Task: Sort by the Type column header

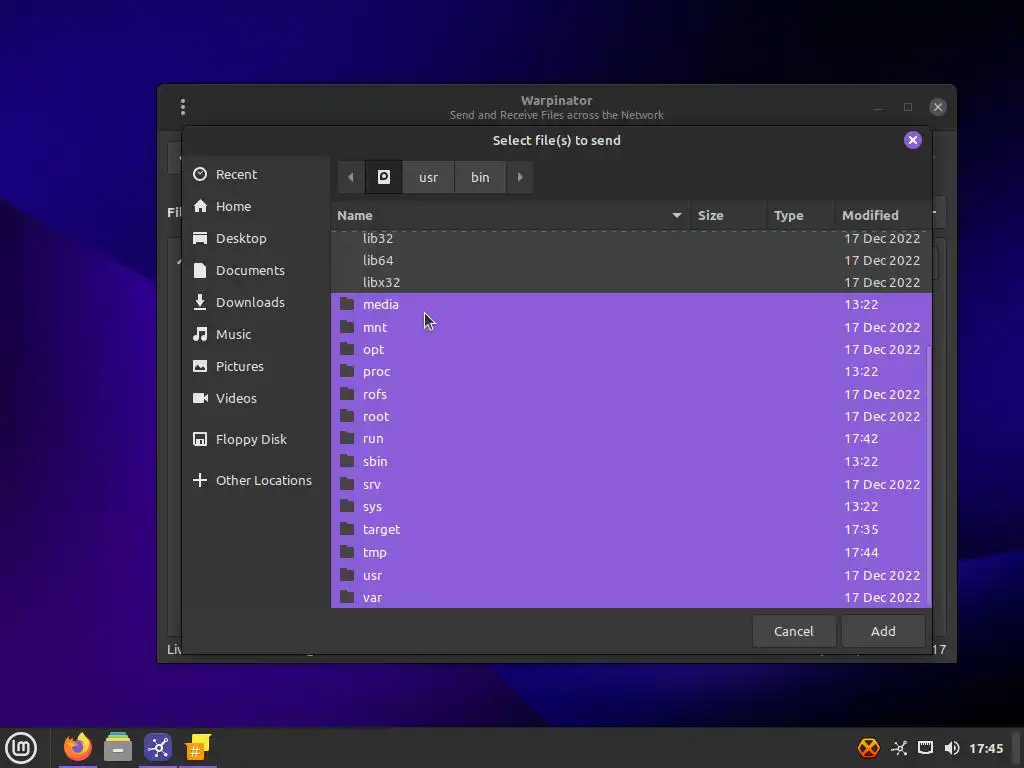Action: point(801,216)
